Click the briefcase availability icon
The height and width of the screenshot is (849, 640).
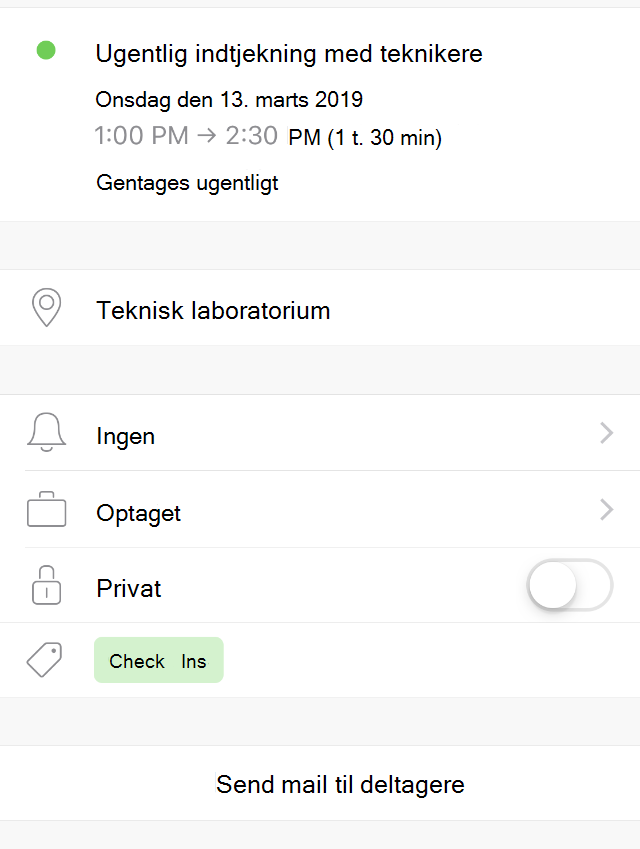(47, 509)
